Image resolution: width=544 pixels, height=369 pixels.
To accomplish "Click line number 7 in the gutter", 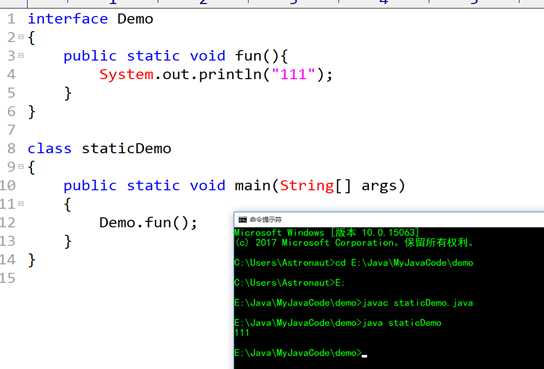I will click(11, 130).
